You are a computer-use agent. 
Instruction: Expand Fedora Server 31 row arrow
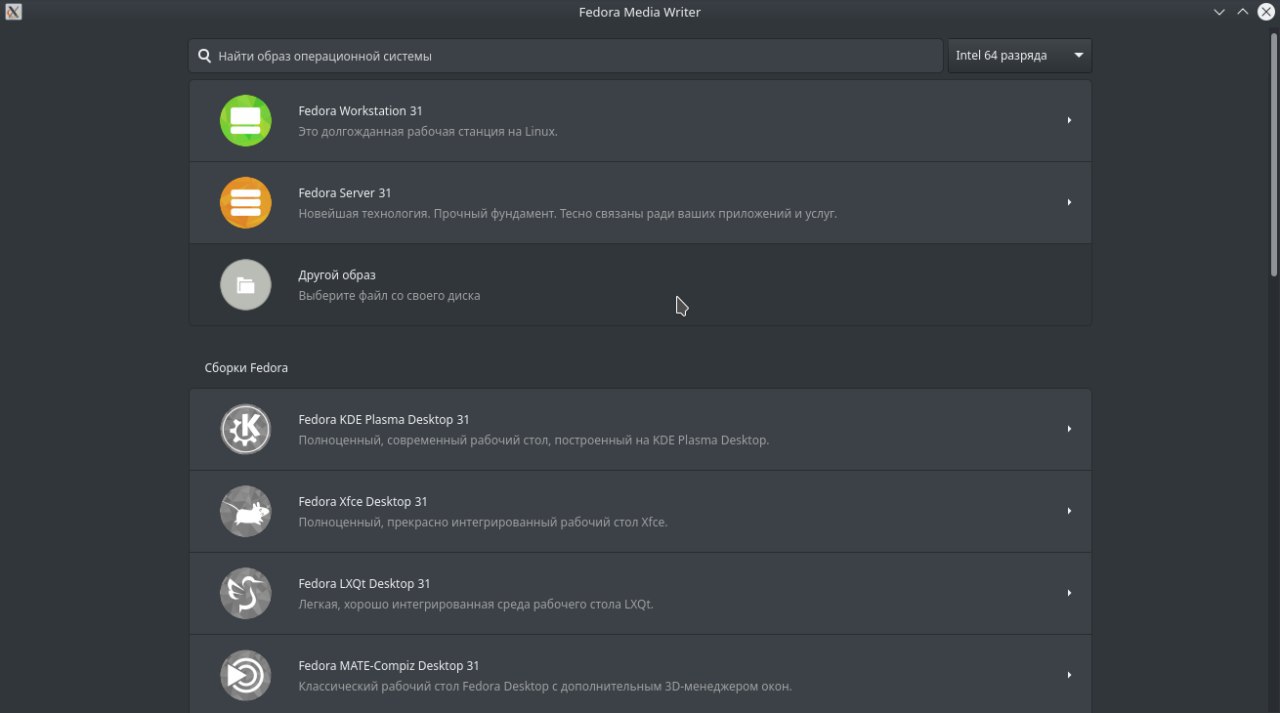point(1069,203)
